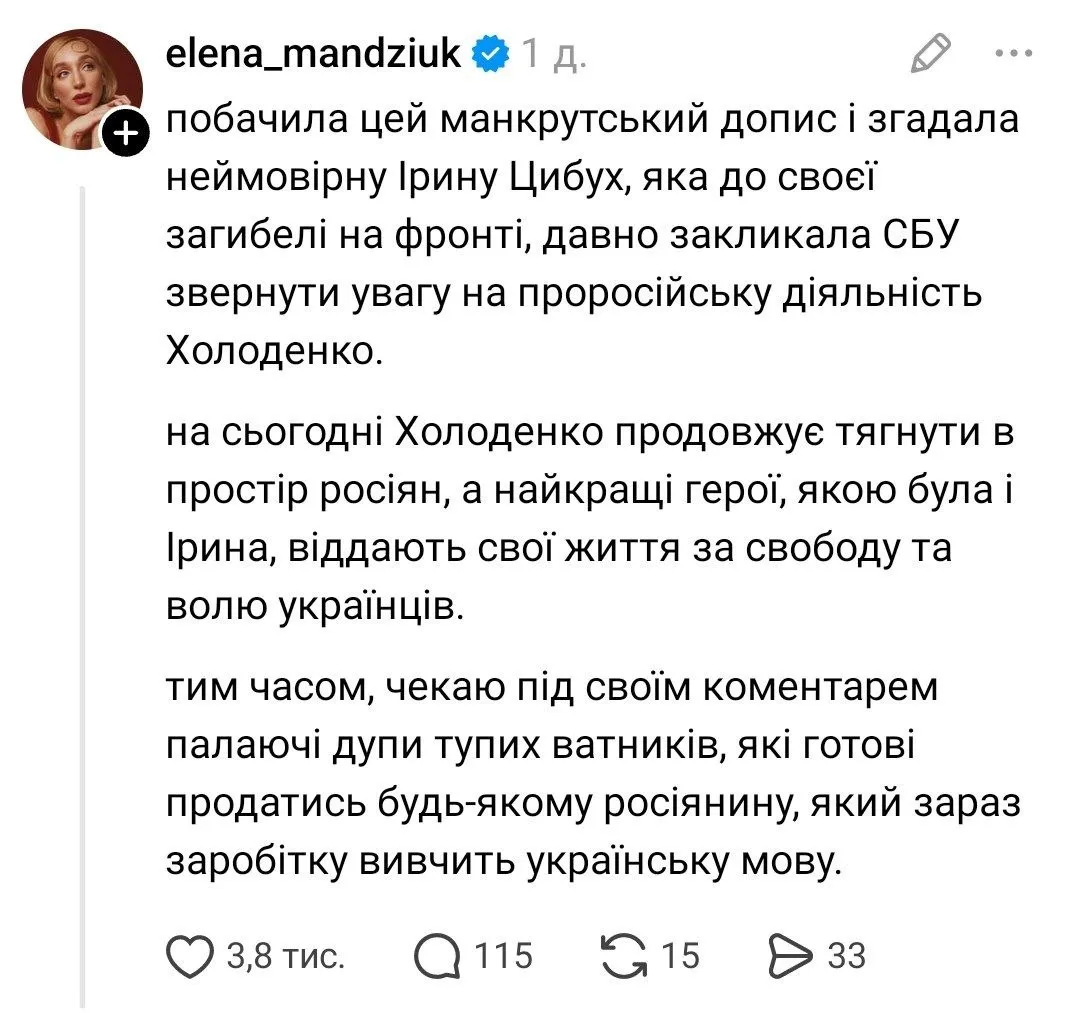Click the 15 reposts count
The height and width of the screenshot is (1013, 1080).
[x=680, y=956]
